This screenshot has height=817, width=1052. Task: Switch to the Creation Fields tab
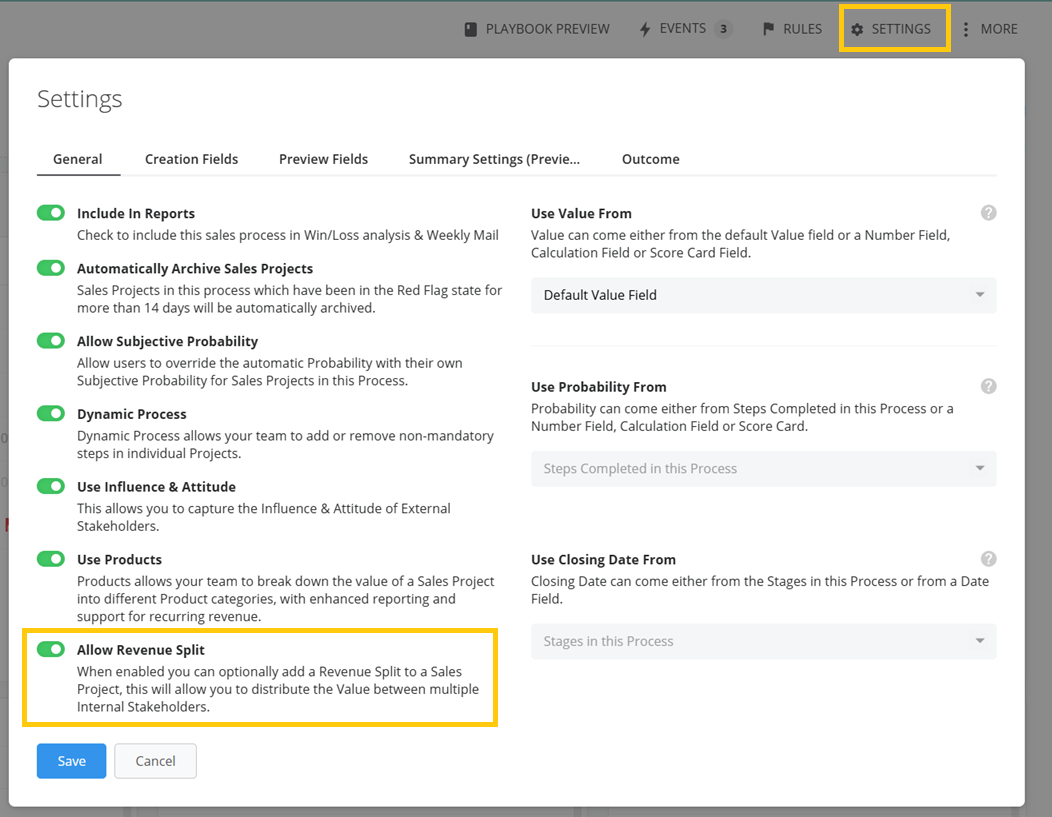tap(191, 159)
